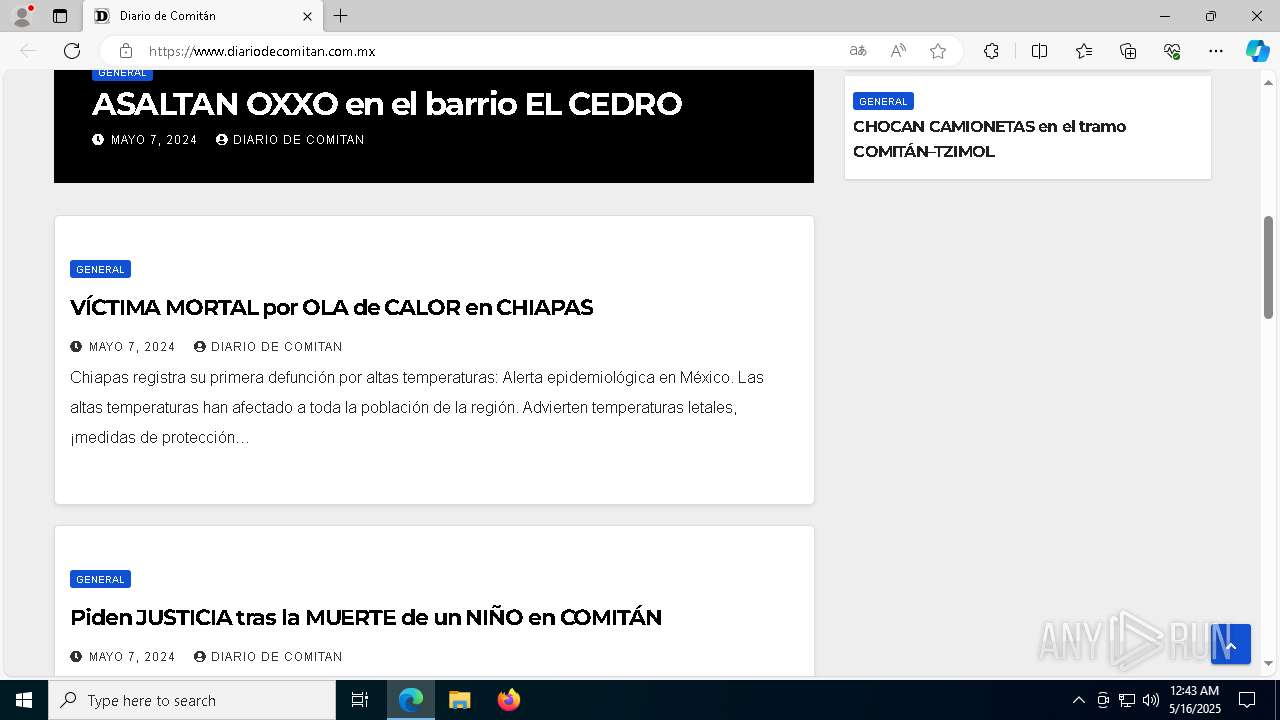Open the translate page icon
The width and height of the screenshot is (1280, 720).
click(x=858, y=51)
